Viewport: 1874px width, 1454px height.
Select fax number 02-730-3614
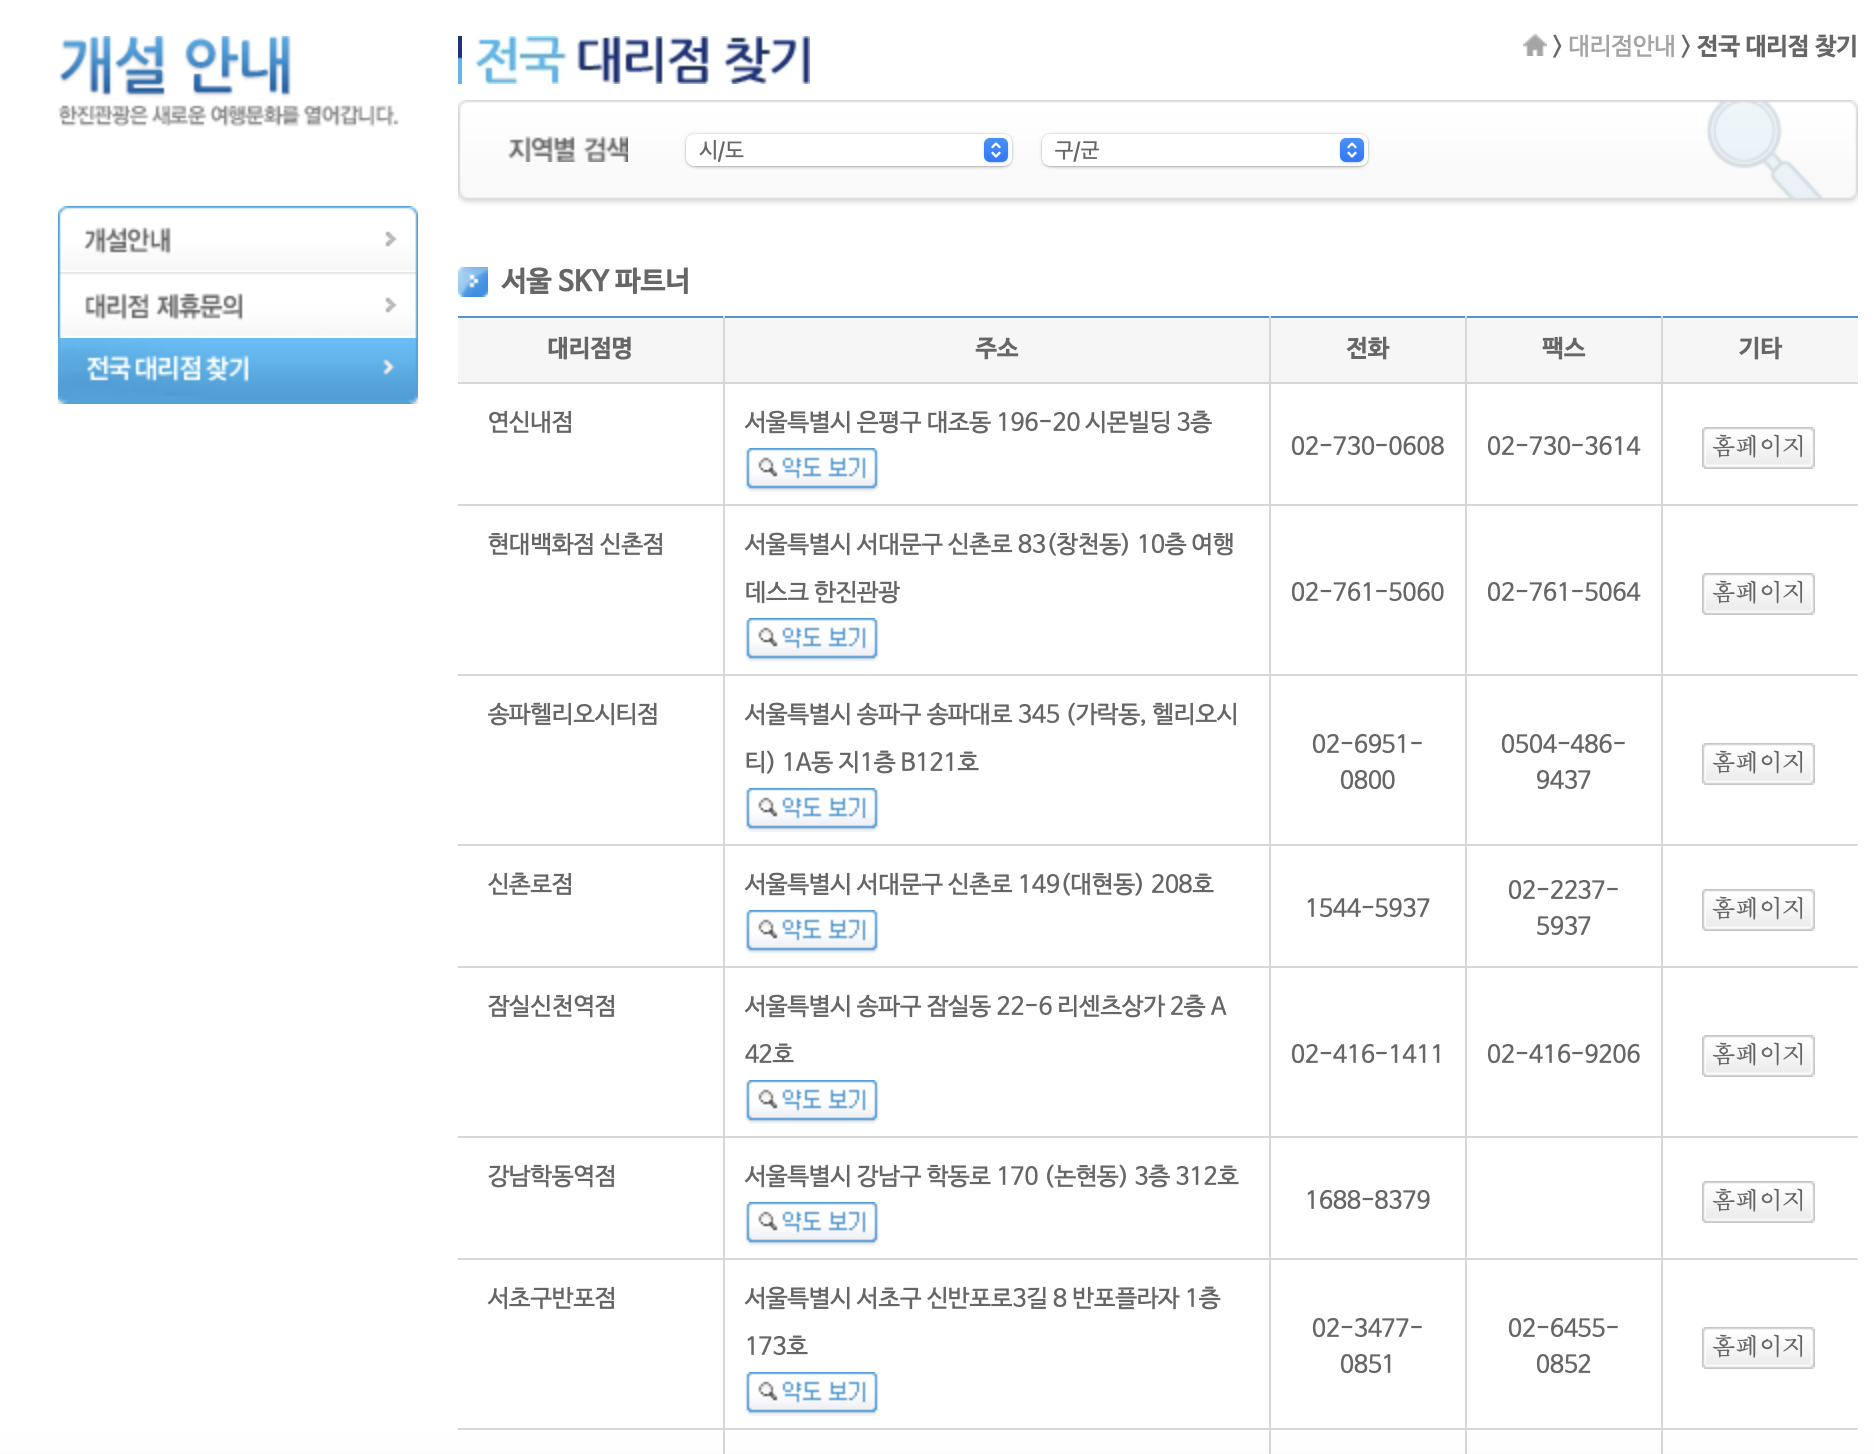(1563, 446)
